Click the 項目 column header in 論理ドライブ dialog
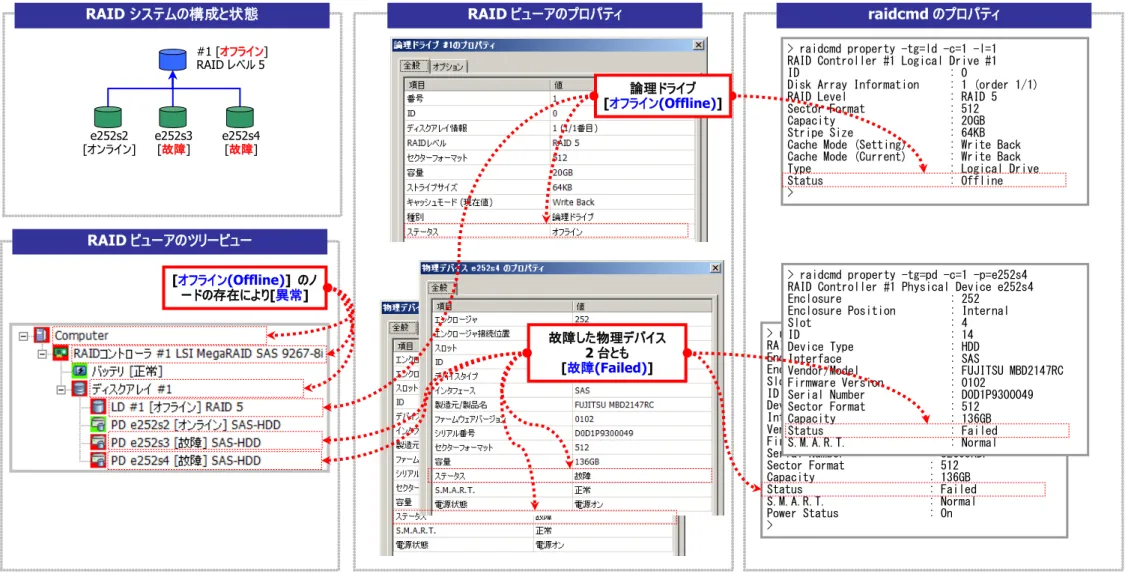Image resolution: width=1131 pixels, height=574 pixels. 477,85
